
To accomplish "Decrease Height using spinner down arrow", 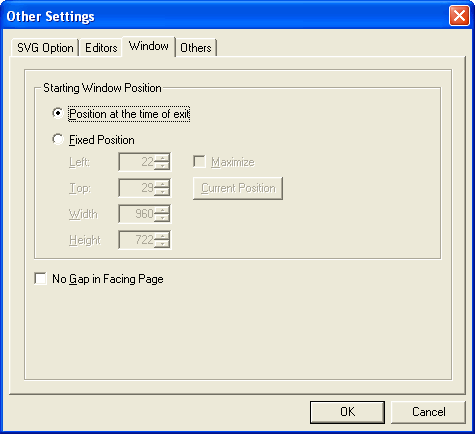I will pos(162,244).
